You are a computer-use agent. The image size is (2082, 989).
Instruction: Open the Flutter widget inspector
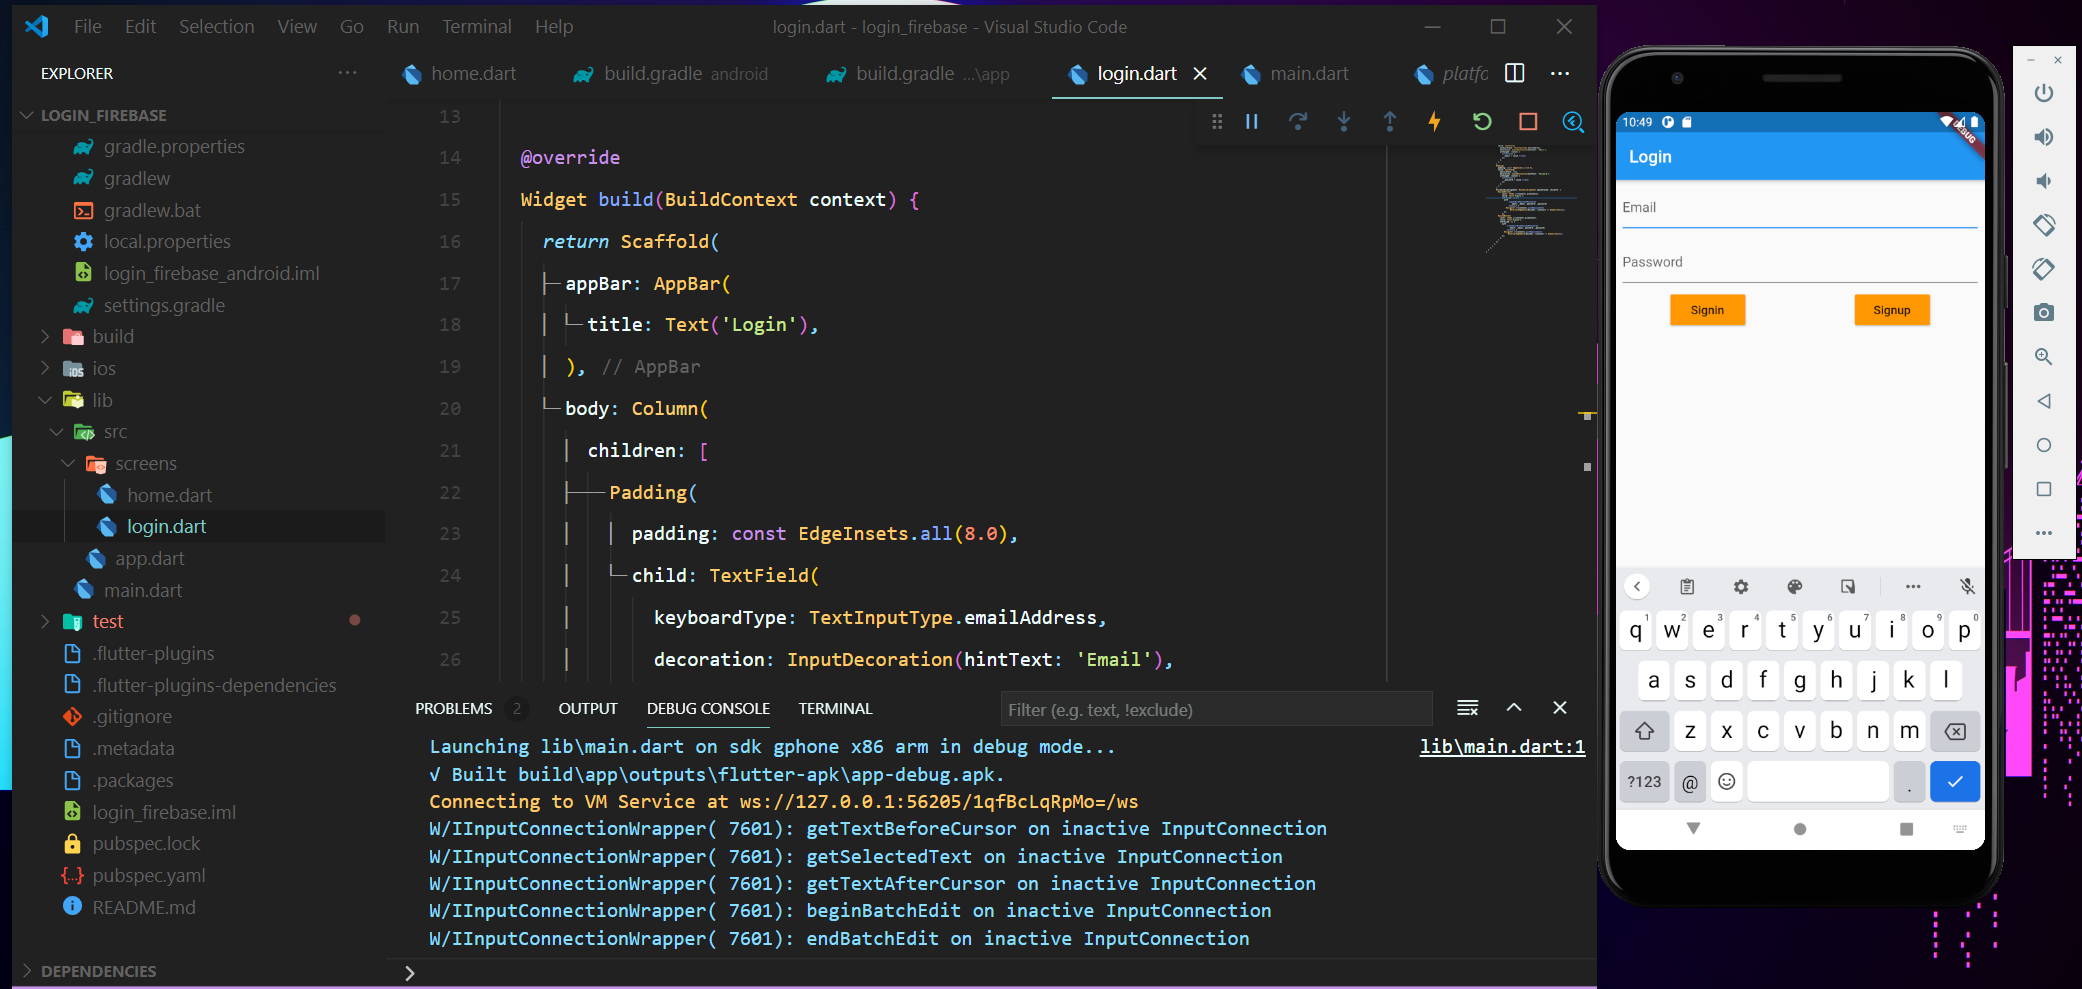1572,121
